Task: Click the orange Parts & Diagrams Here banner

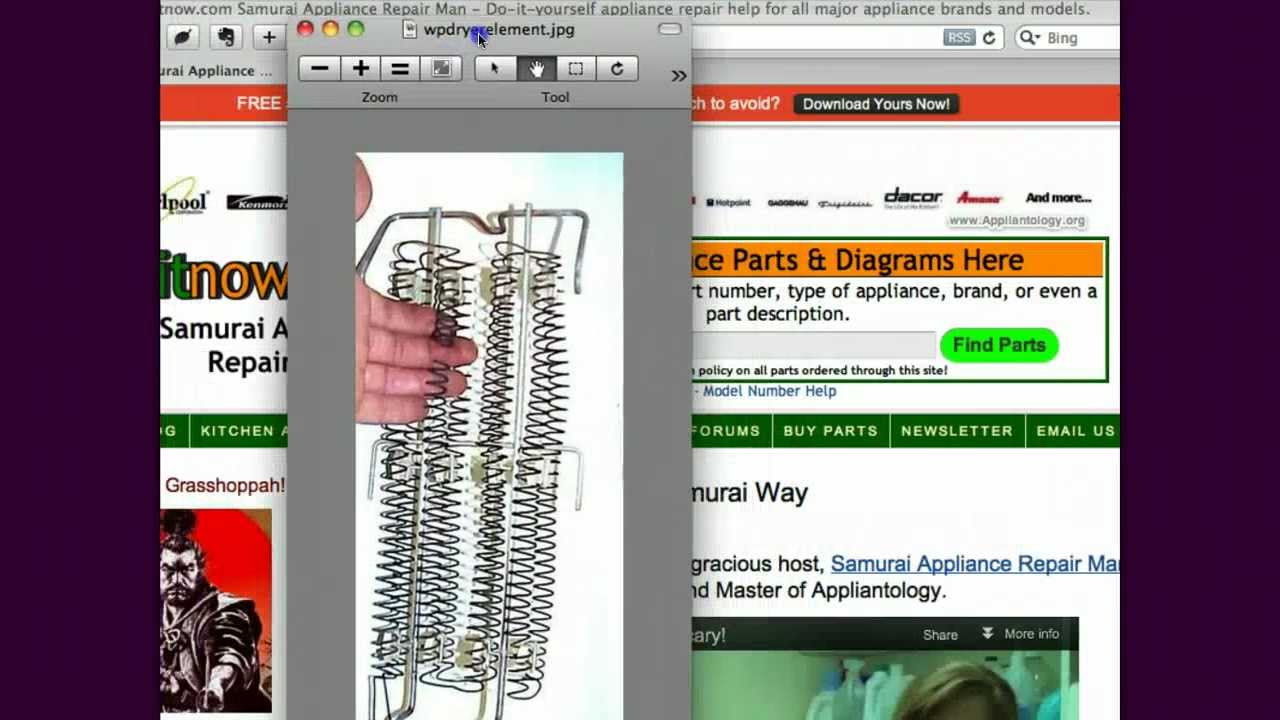Action: tap(898, 261)
